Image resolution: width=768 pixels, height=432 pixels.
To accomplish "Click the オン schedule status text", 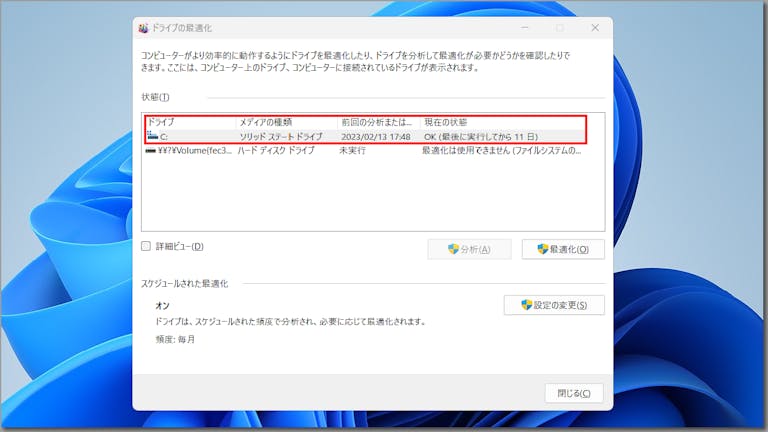I will [162, 306].
